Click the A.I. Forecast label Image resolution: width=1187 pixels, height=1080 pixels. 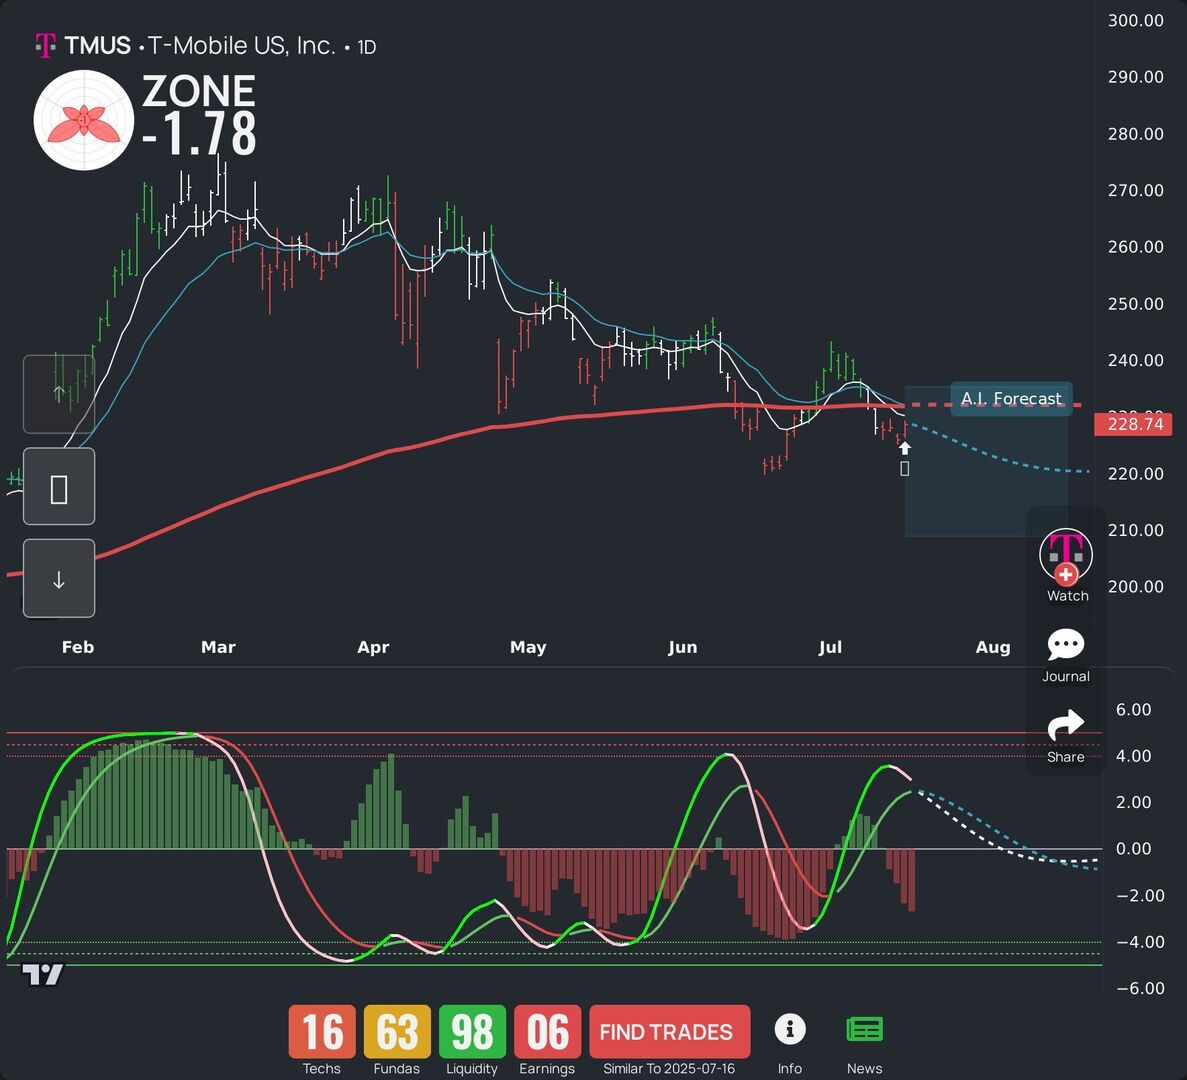coord(1011,399)
